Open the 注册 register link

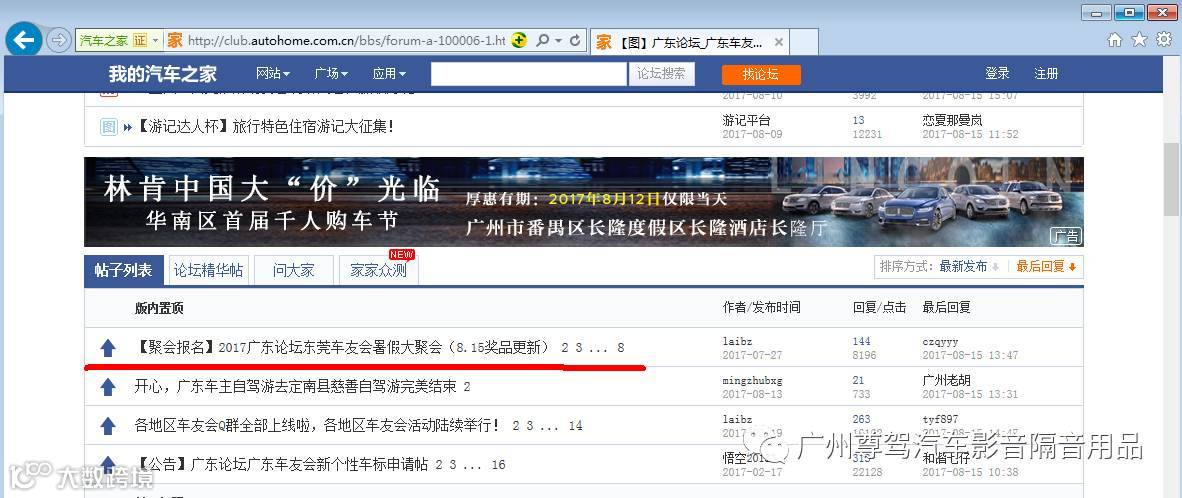[x=1046, y=74]
